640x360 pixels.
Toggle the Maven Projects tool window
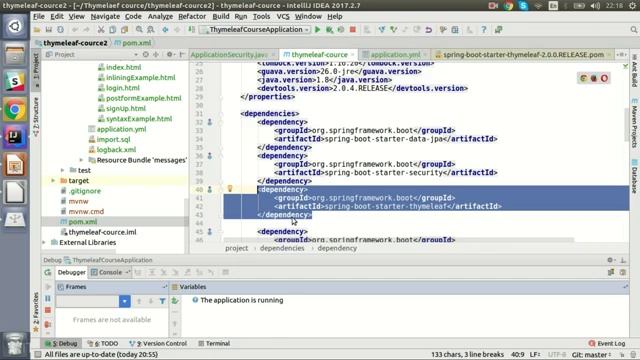click(634, 123)
